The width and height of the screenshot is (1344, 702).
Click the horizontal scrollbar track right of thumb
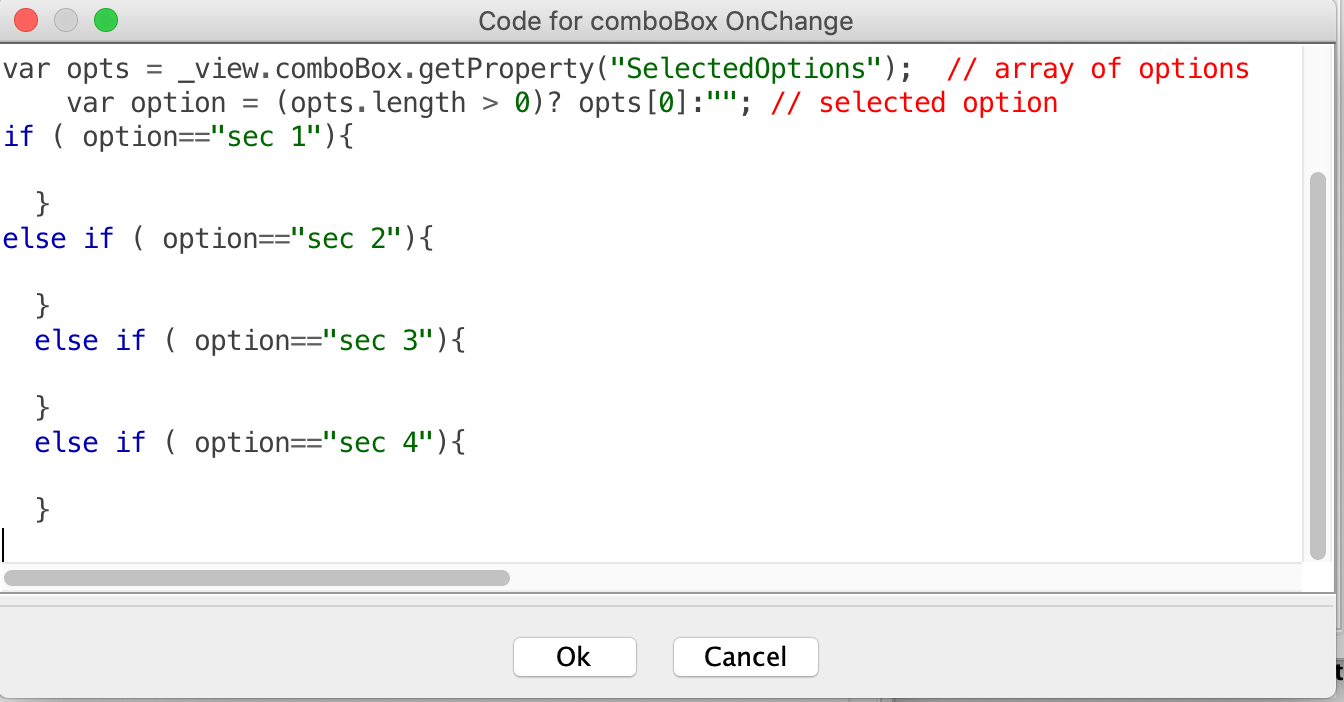pos(900,577)
